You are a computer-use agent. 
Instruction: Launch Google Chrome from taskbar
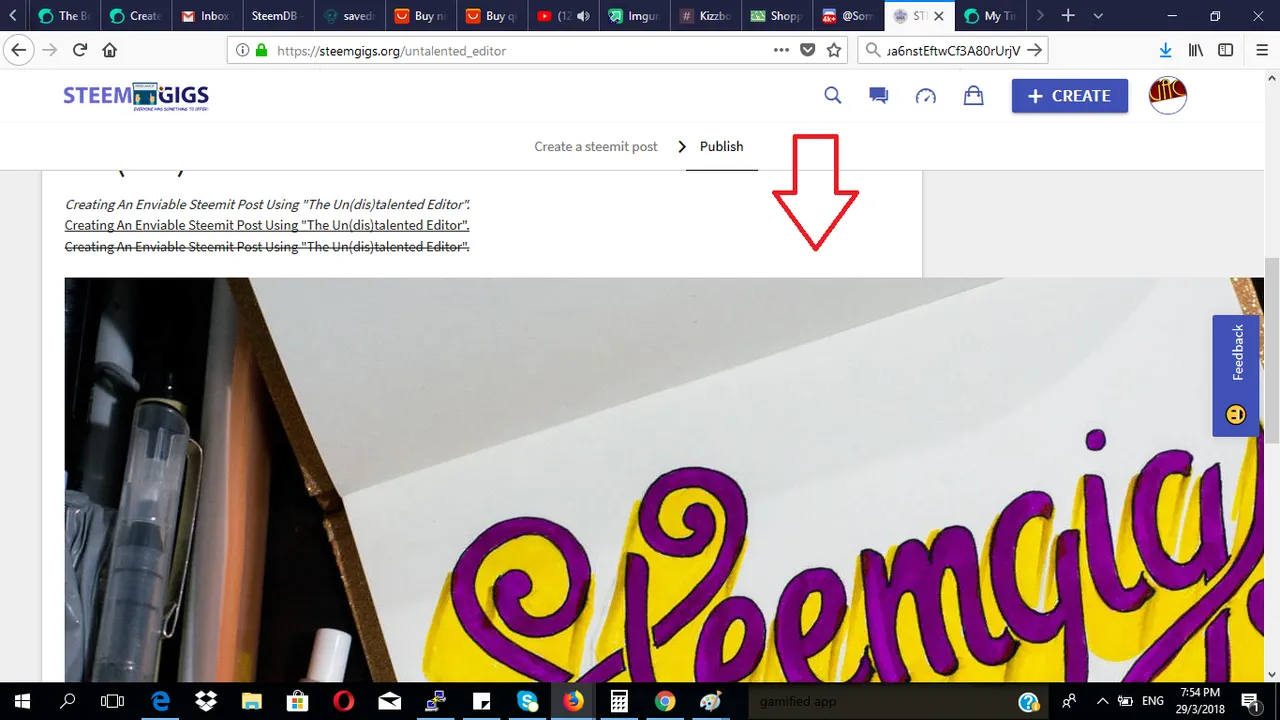665,701
